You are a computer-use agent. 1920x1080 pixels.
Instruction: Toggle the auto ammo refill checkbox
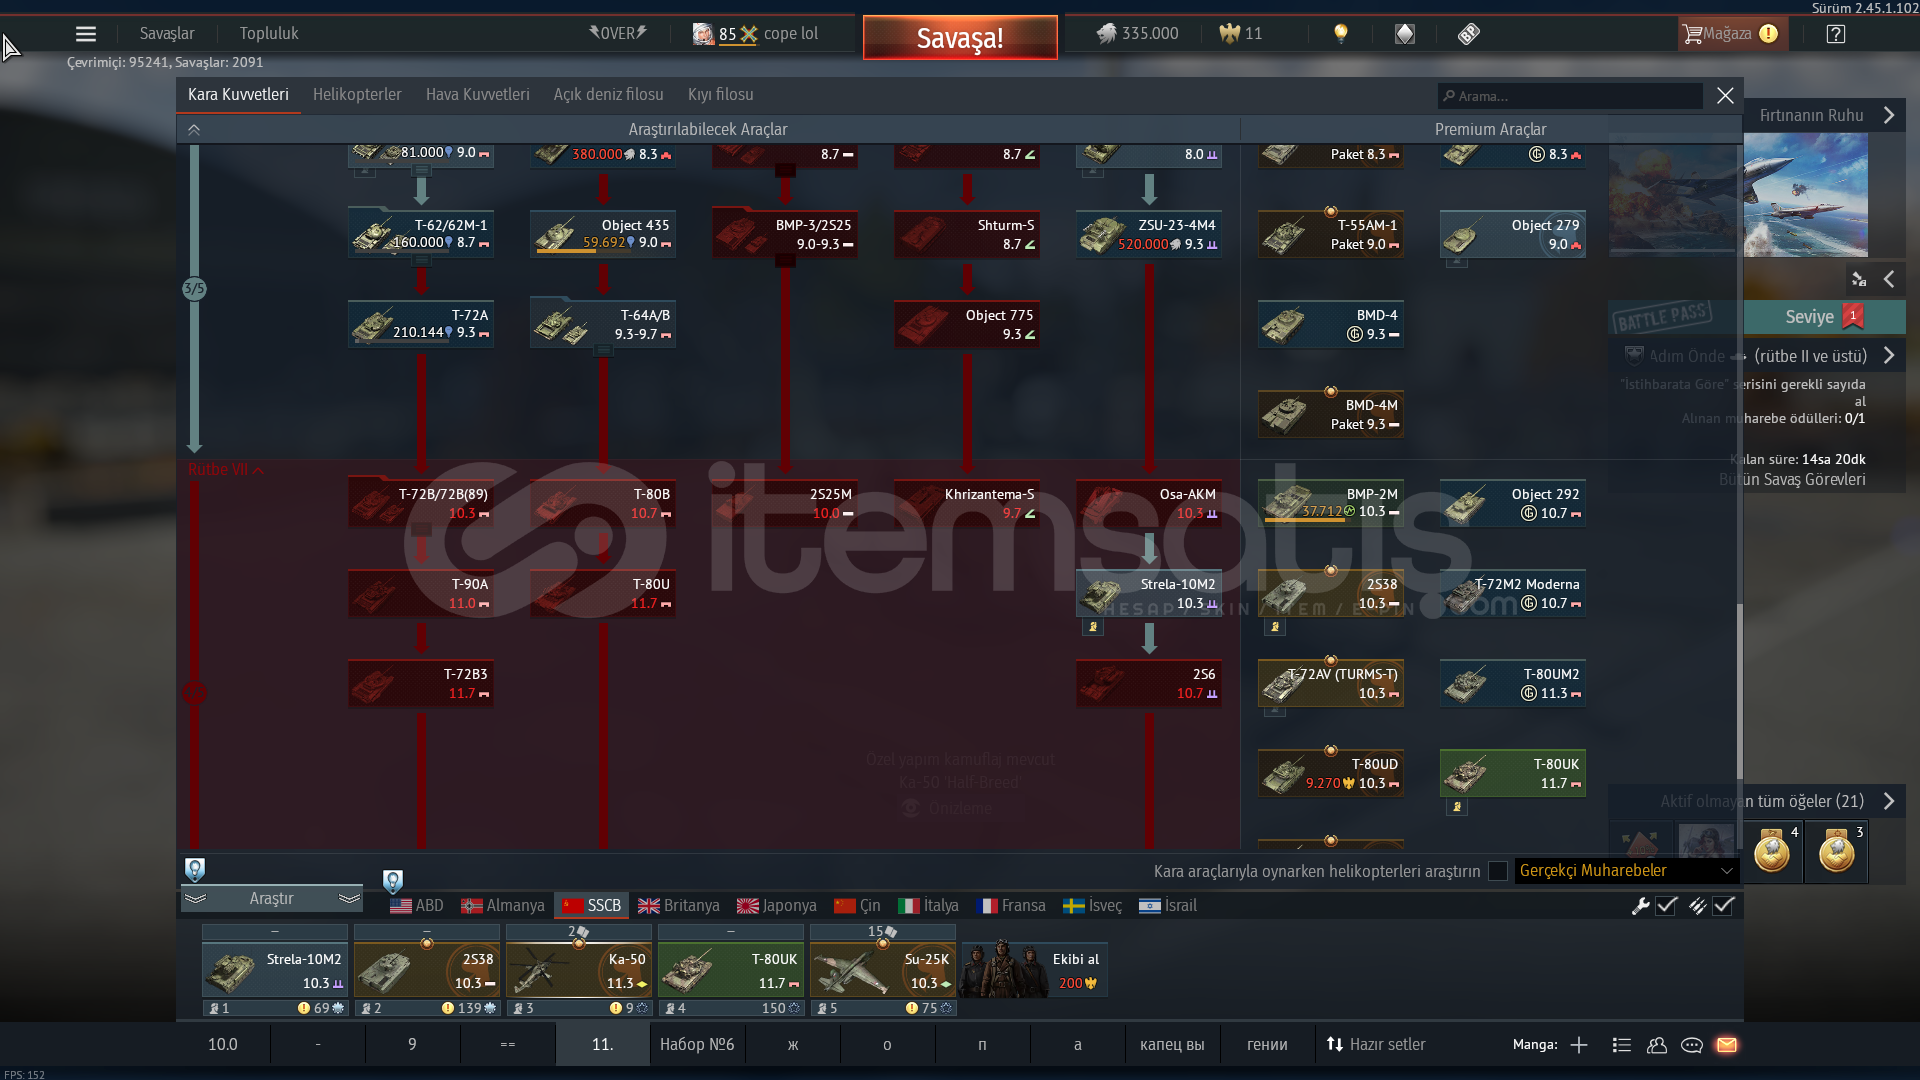1723,906
